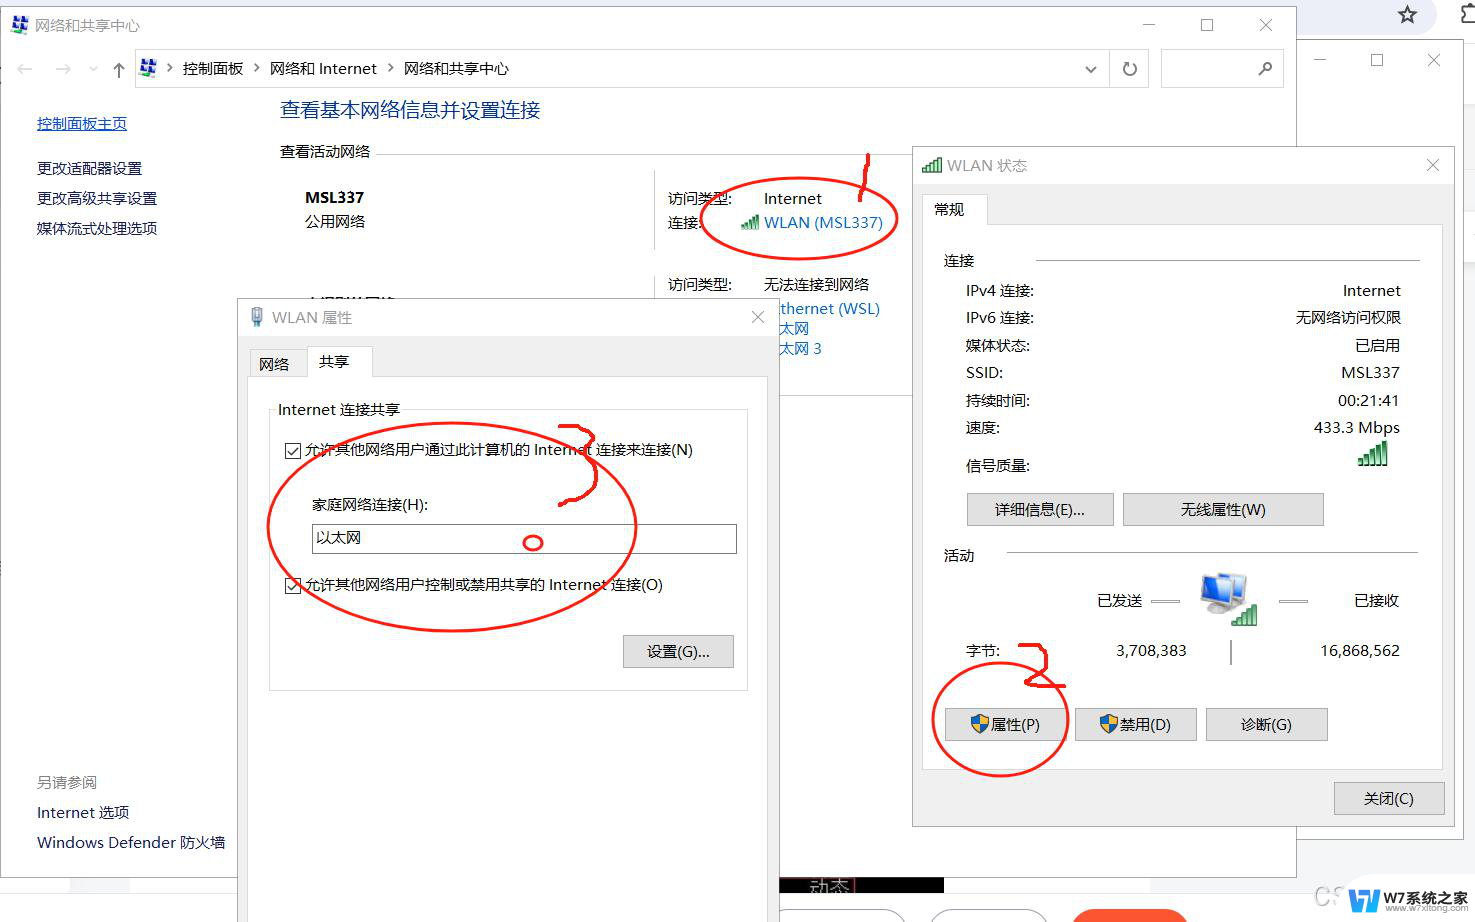Open the 以太网 3 connection link
This screenshot has height=922, width=1475.
click(800, 349)
